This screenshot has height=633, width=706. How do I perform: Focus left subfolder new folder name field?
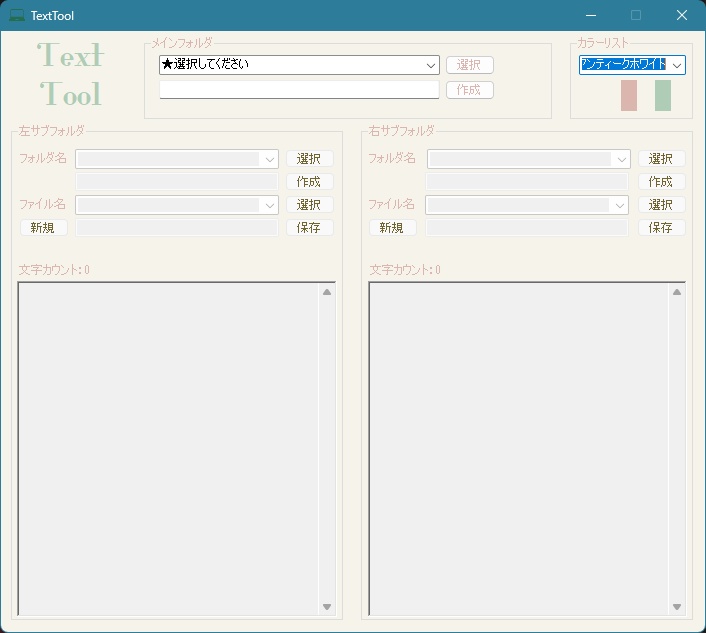tap(177, 182)
